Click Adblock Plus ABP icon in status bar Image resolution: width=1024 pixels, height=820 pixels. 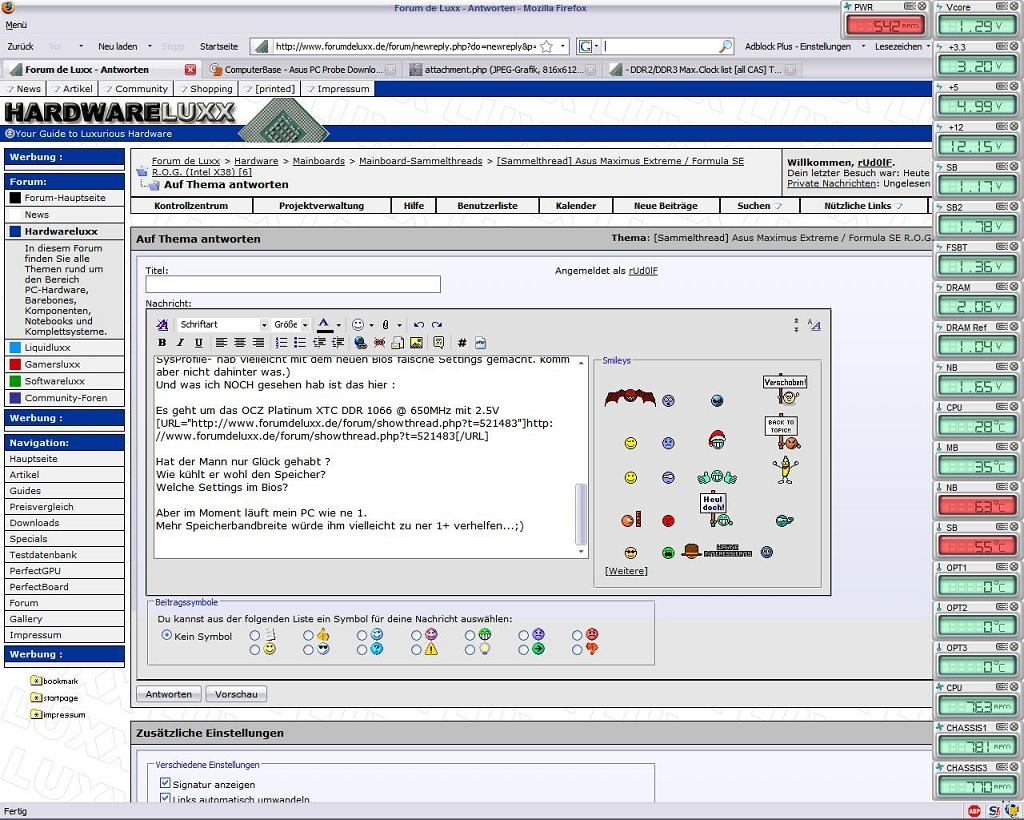(974, 811)
